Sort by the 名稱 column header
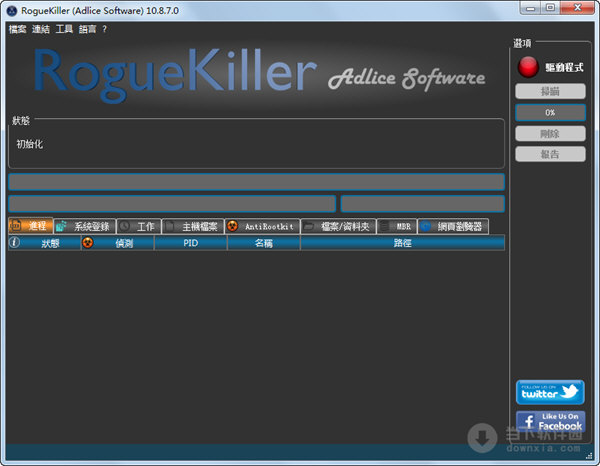The width and height of the screenshot is (600, 466). click(x=264, y=243)
